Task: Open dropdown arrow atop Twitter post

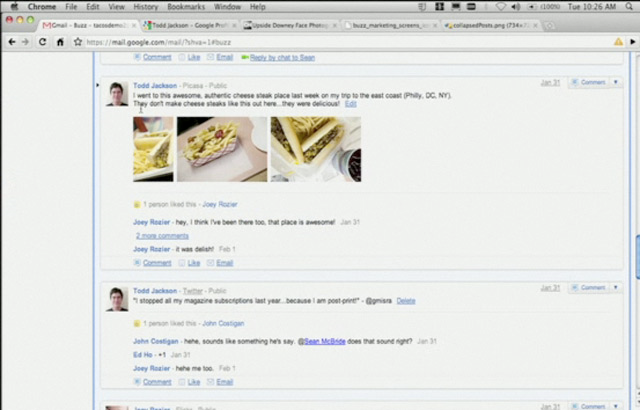Action: (616, 288)
